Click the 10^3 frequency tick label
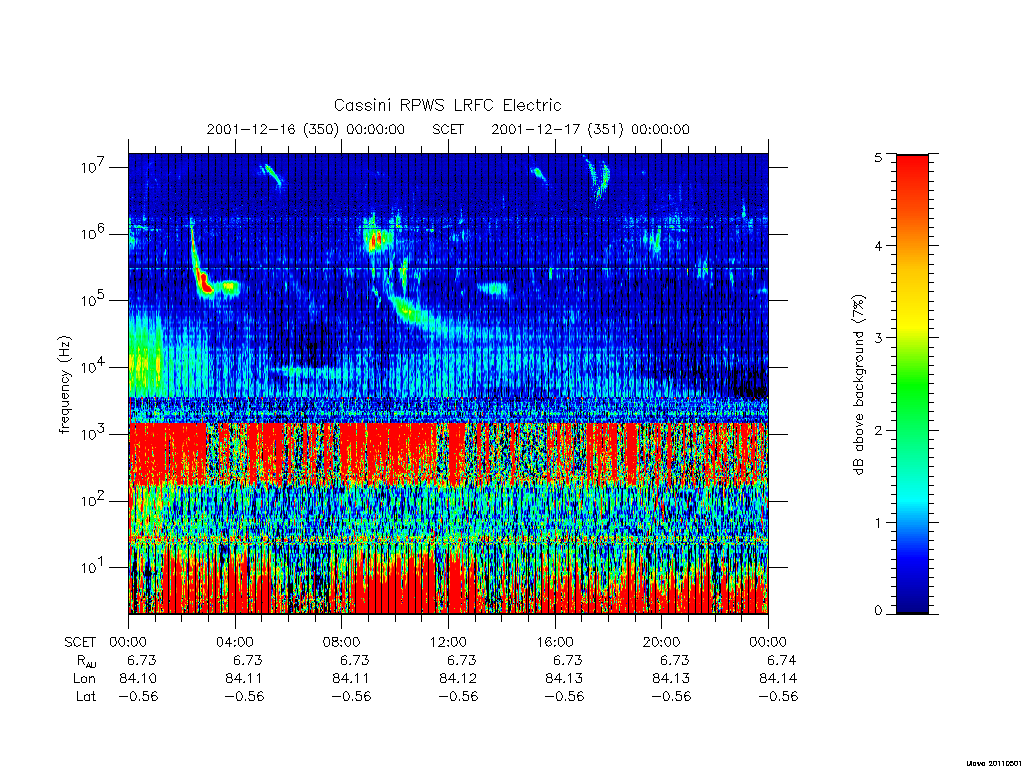Image resolution: width=1024 pixels, height=768 pixels. 94,434
